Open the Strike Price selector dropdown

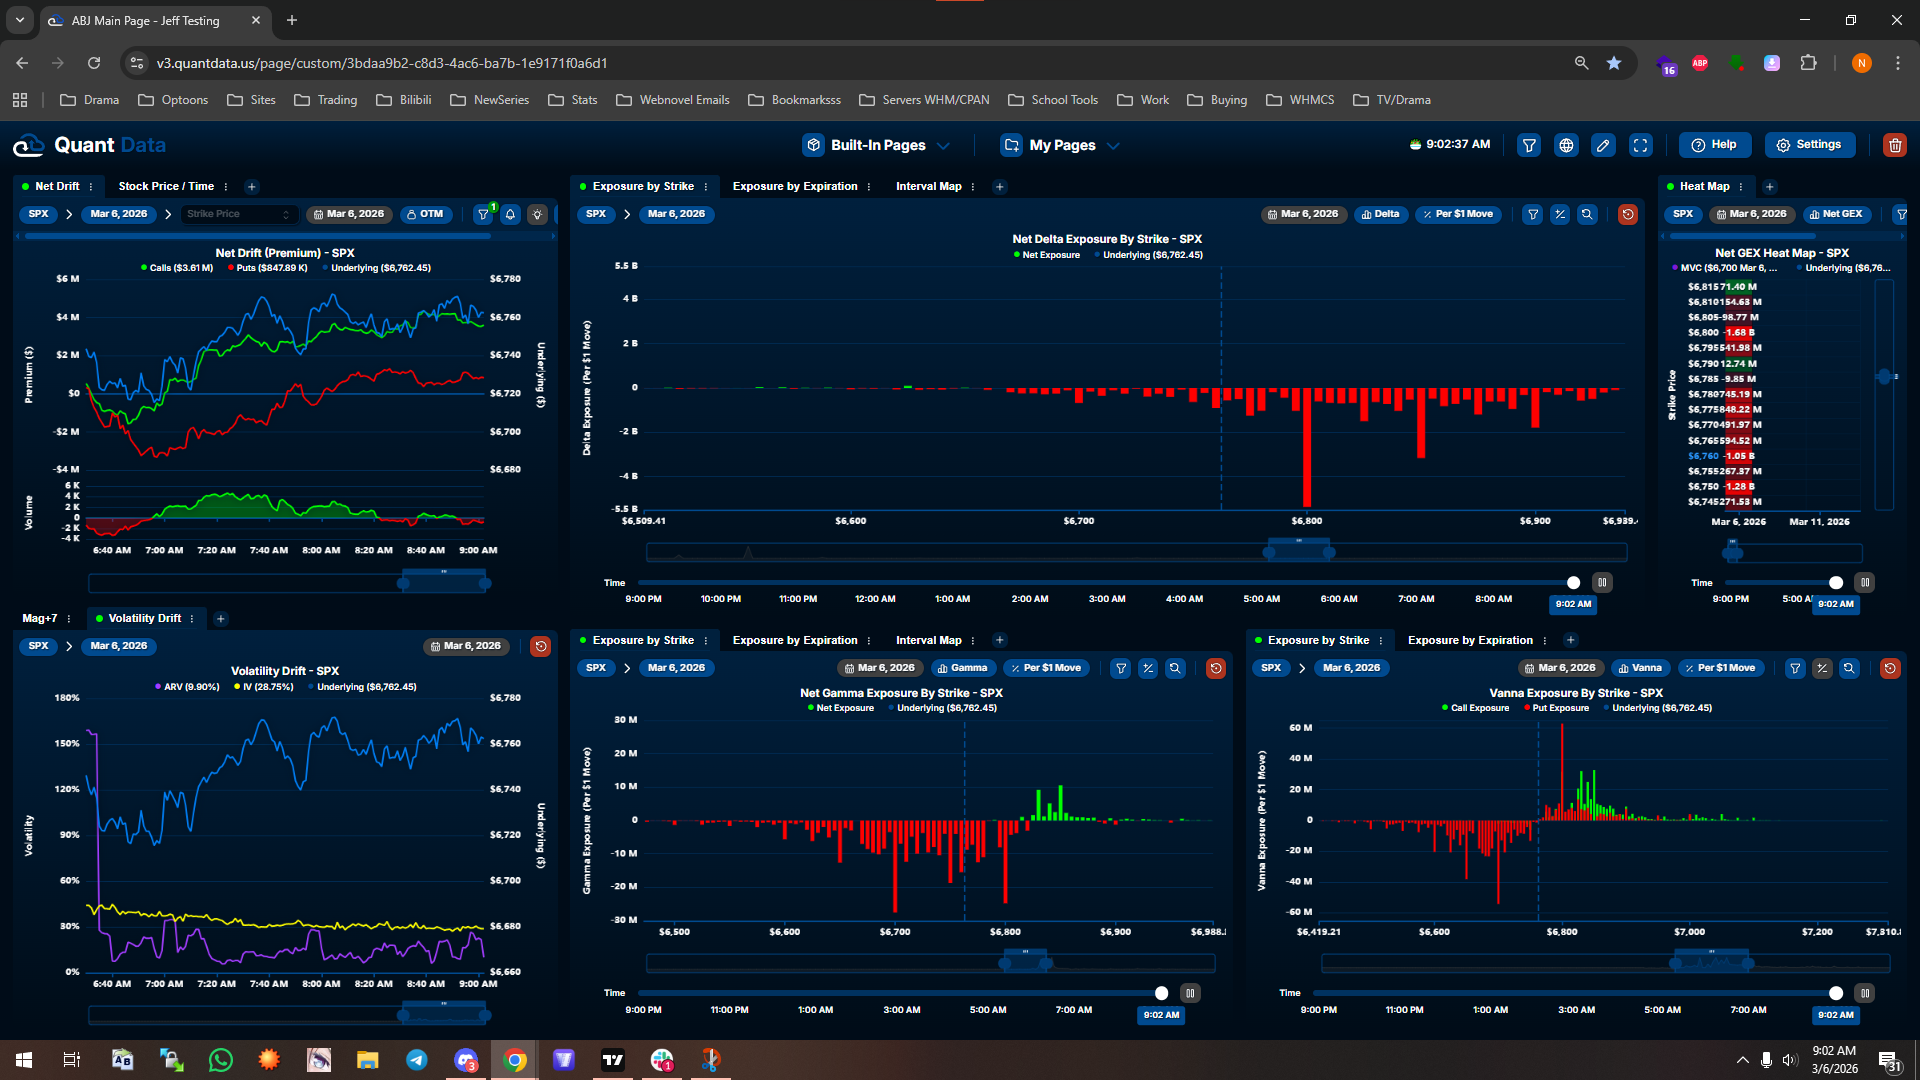click(238, 214)
